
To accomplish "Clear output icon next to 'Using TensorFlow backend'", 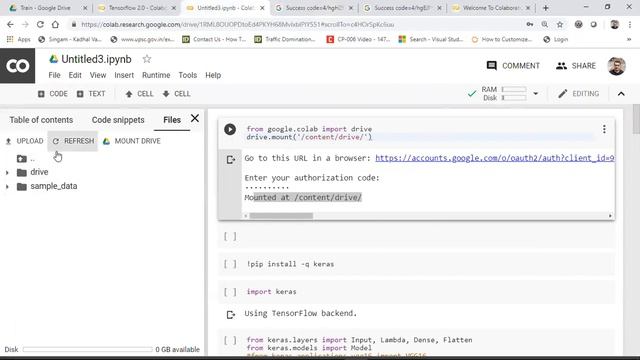I will point(231,315).
